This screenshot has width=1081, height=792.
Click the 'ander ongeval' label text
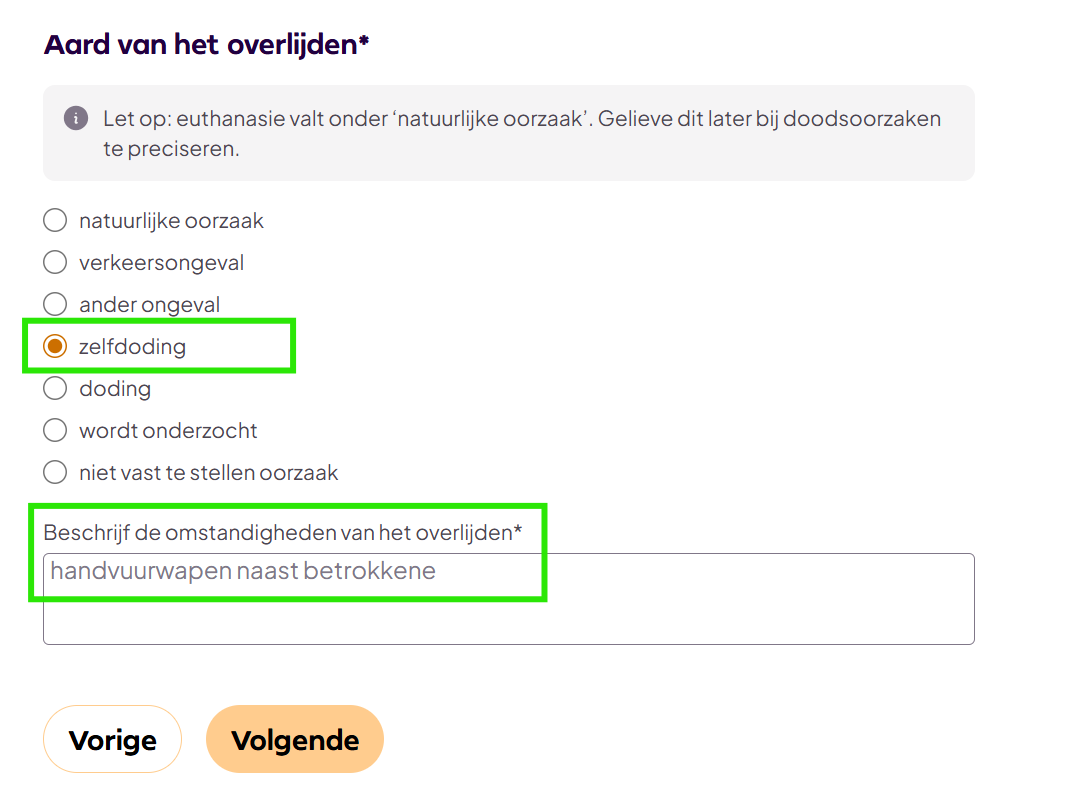pos(149,304)
